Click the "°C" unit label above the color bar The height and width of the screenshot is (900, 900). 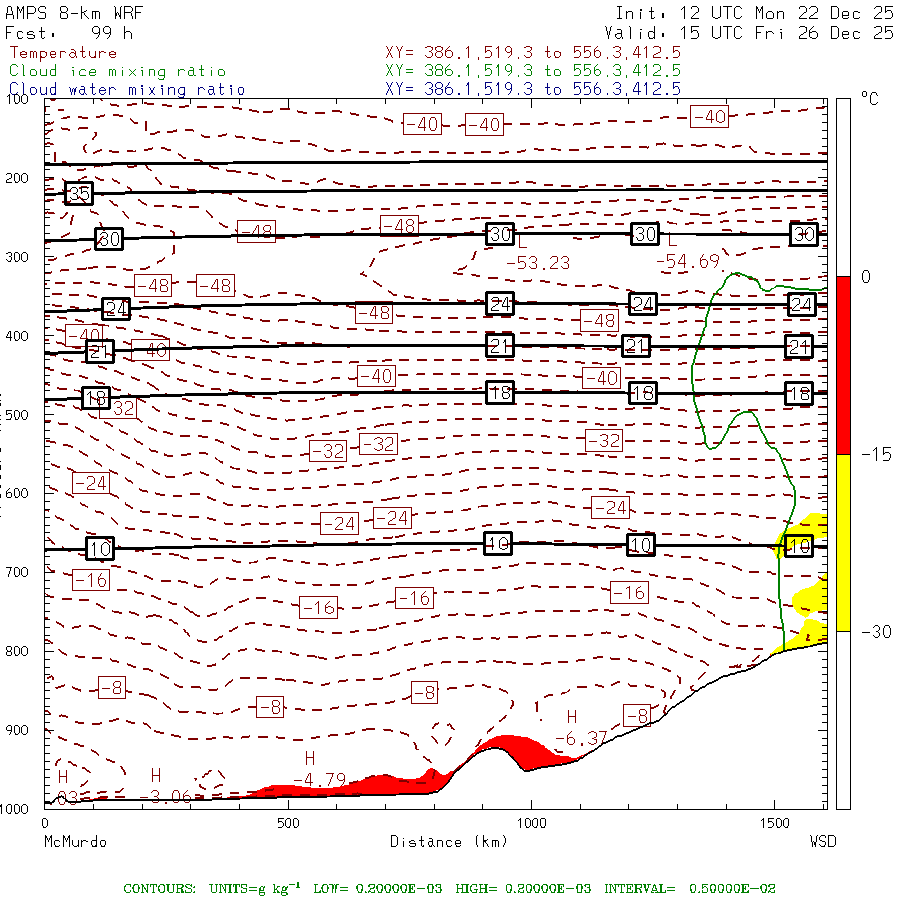point(870,99)
